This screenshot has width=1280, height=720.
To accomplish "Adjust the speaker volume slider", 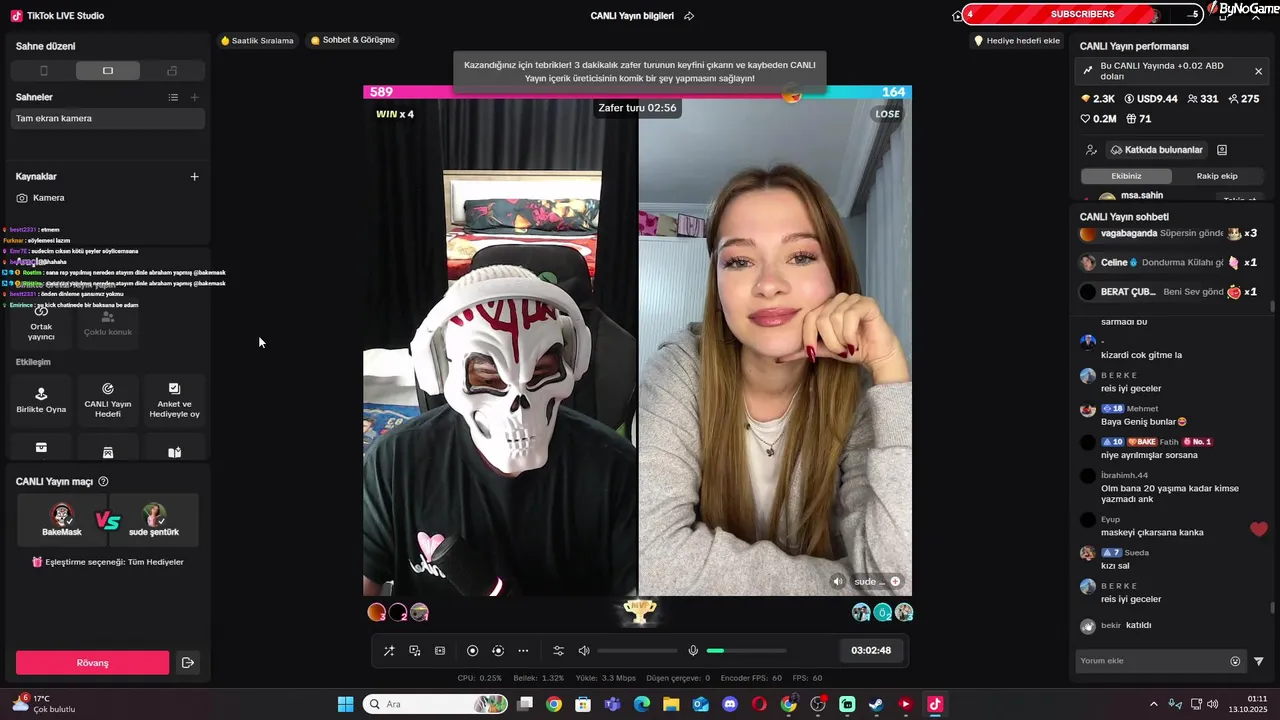I will click(637, 651).
